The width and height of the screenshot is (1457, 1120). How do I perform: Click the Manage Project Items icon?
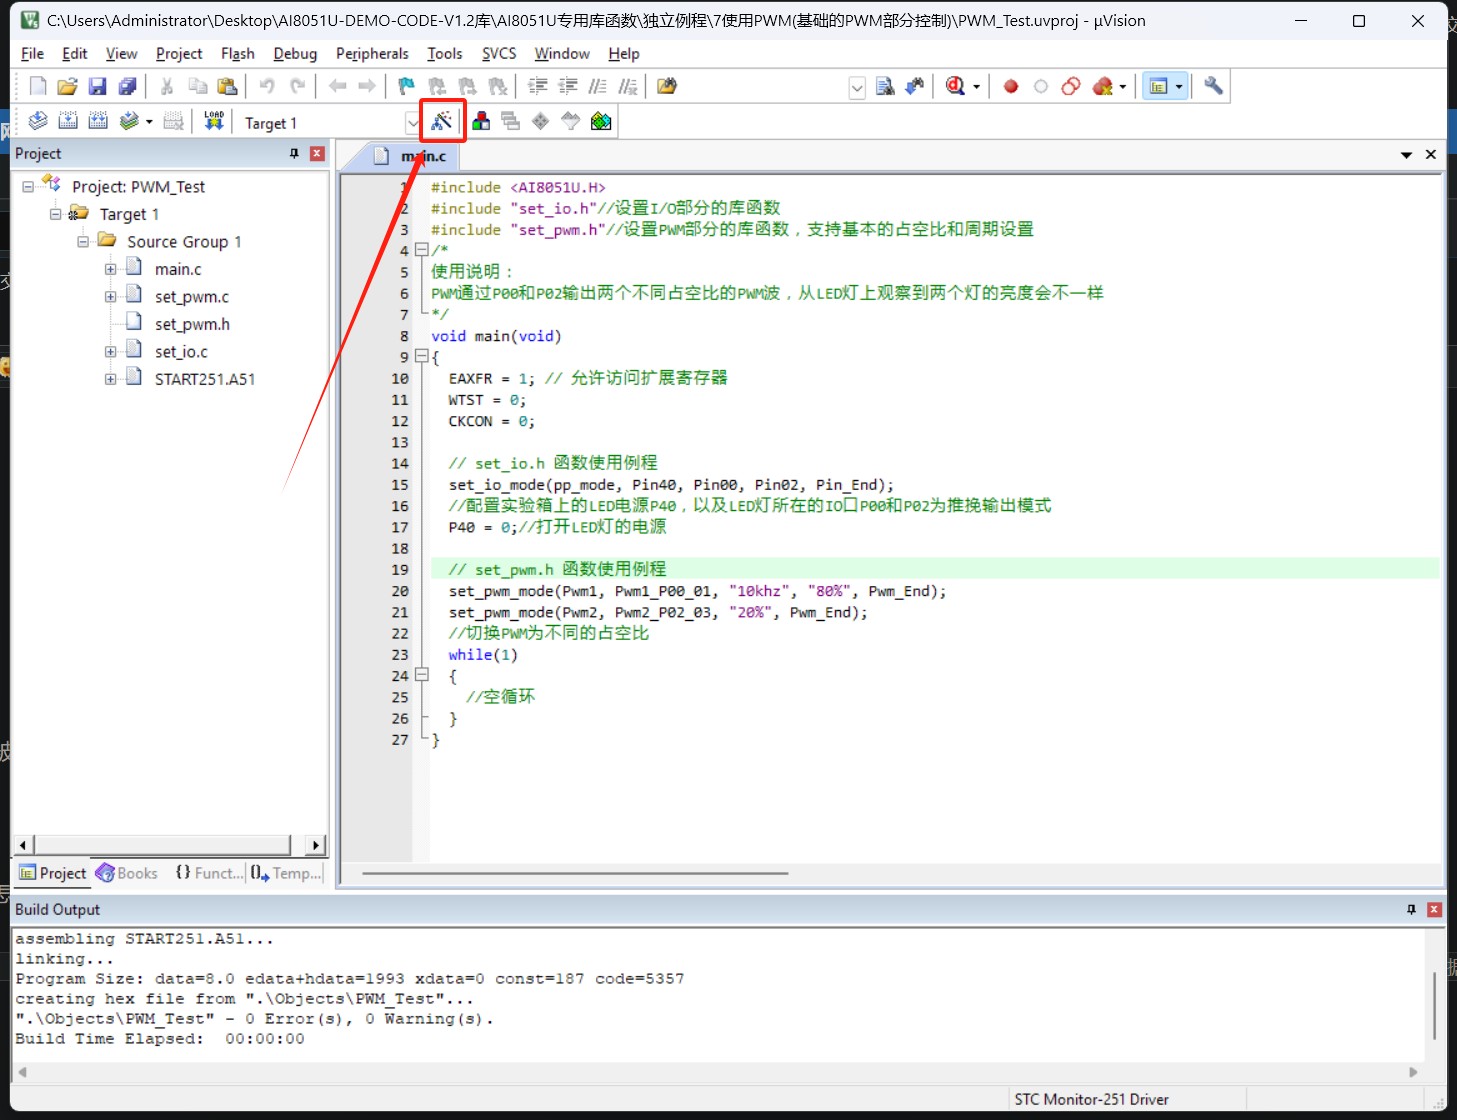click(x=481, y=122)
